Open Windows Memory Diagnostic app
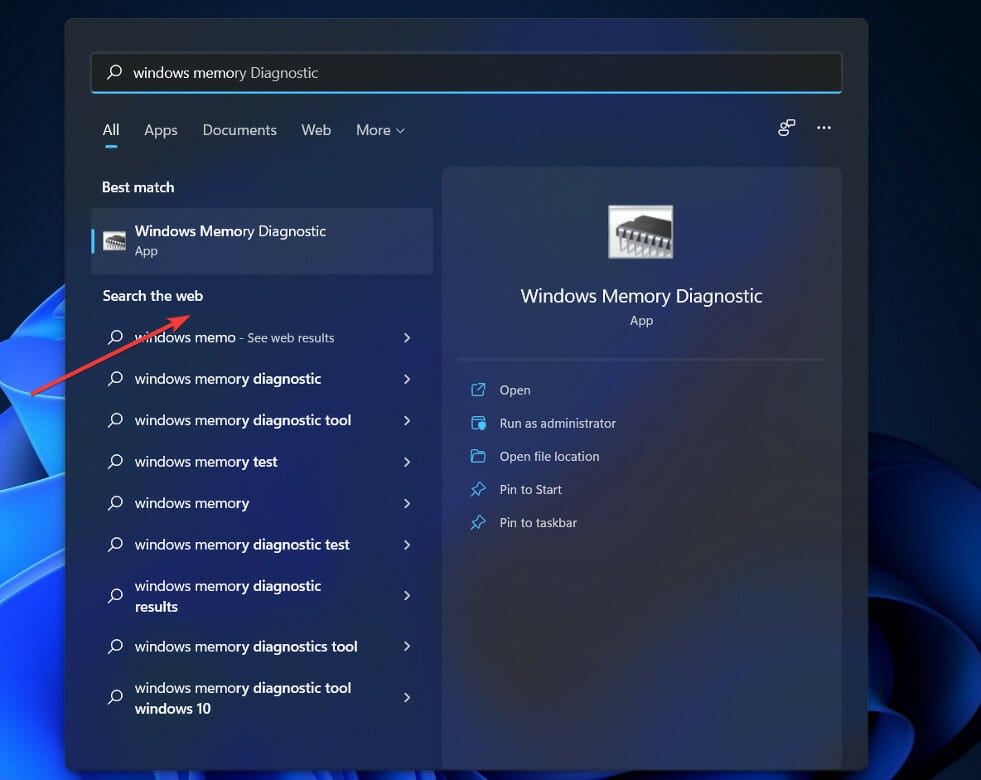Viewport: 981px width, 780px height. coord(229,240)
